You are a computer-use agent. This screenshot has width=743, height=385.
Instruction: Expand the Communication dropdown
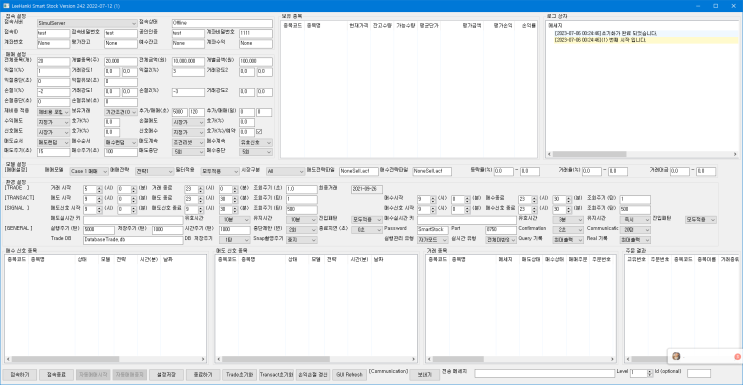point(635,229)
